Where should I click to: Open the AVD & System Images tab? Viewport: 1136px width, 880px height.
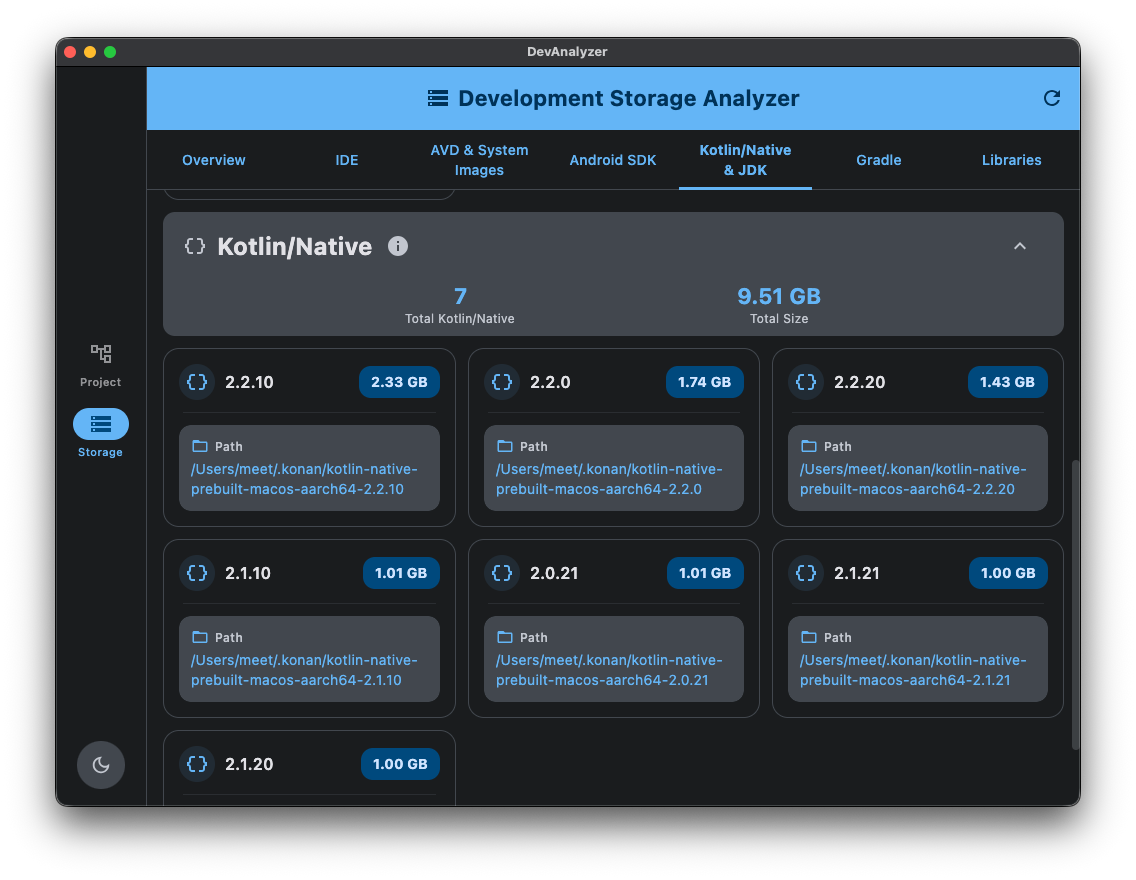click(479, 160)
